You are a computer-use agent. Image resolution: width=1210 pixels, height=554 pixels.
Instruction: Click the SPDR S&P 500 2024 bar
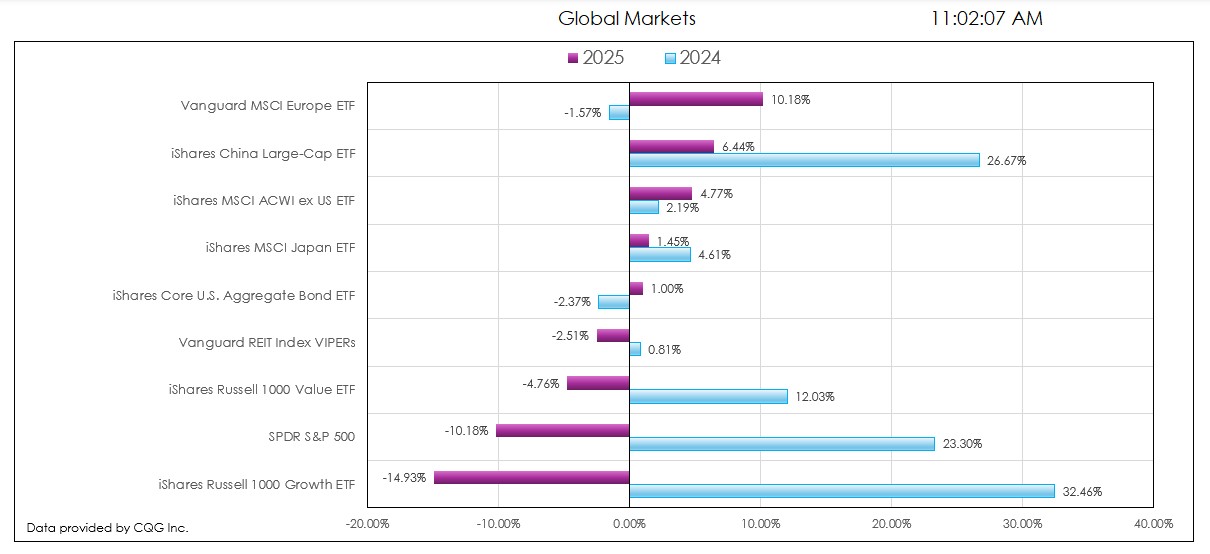(x=781, y=443)
